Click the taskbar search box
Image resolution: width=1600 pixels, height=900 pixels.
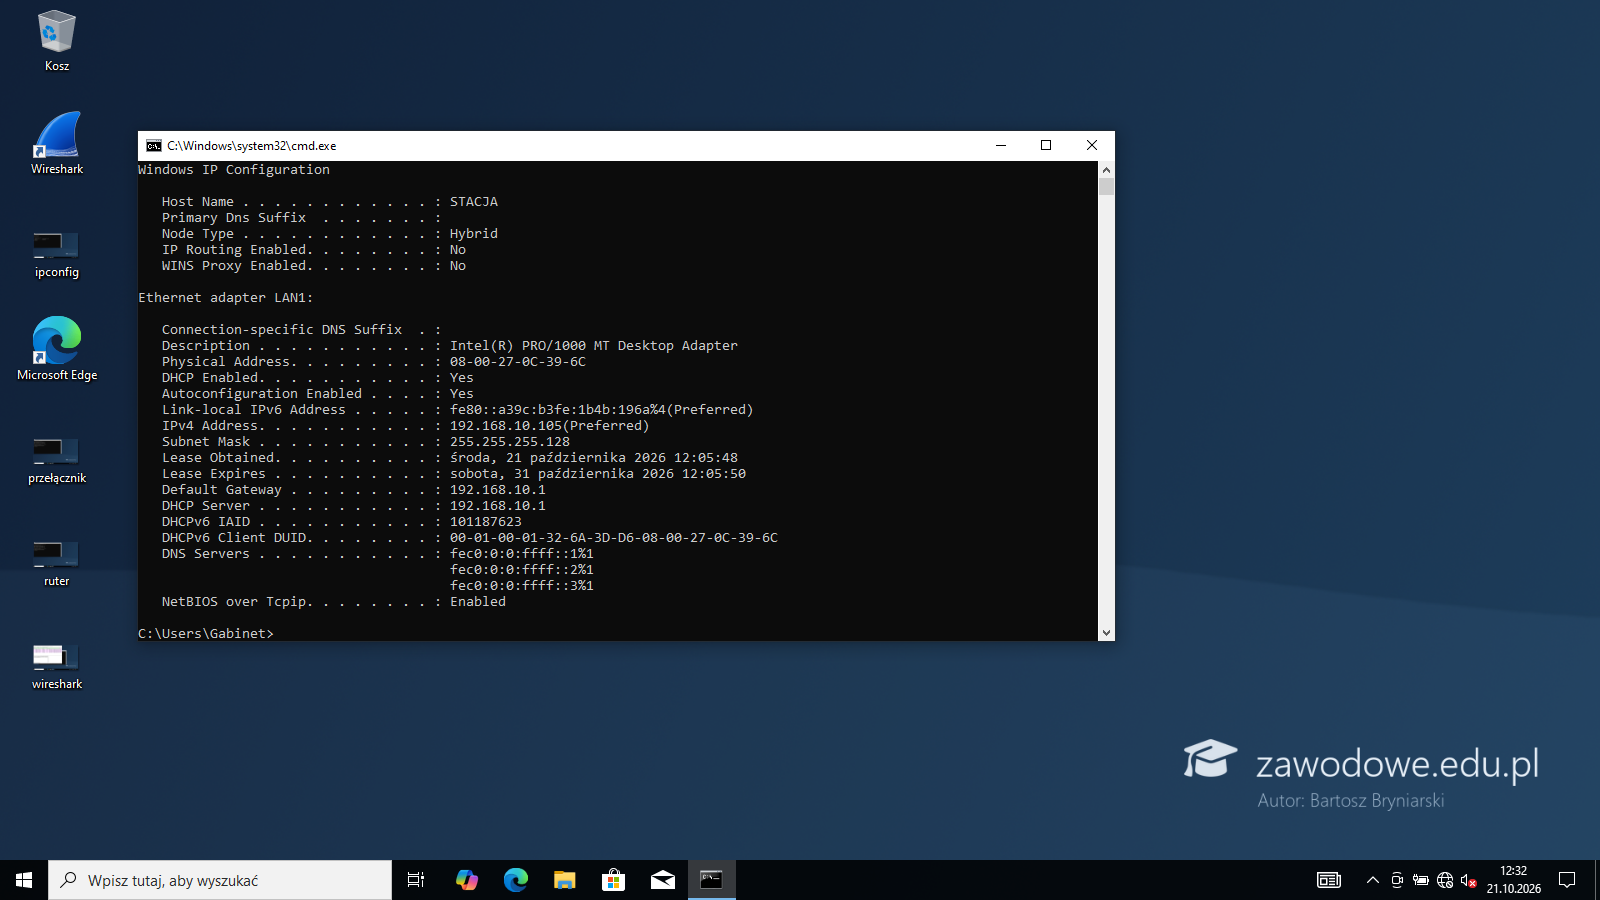pyautogui.click(x=220, y=880)
